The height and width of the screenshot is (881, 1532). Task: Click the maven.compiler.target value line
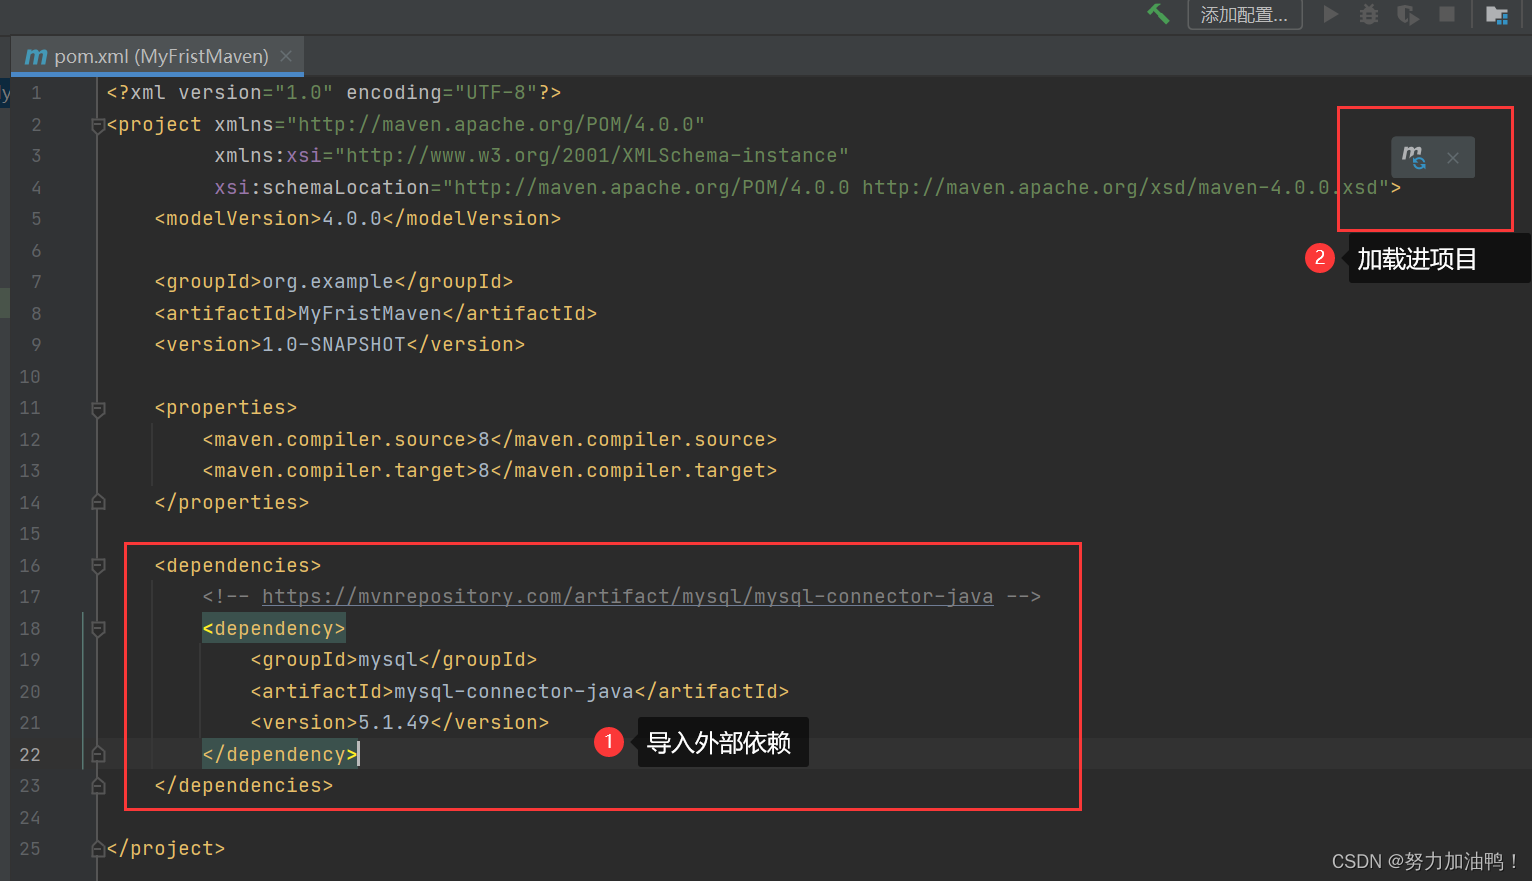tap(489, 471)
